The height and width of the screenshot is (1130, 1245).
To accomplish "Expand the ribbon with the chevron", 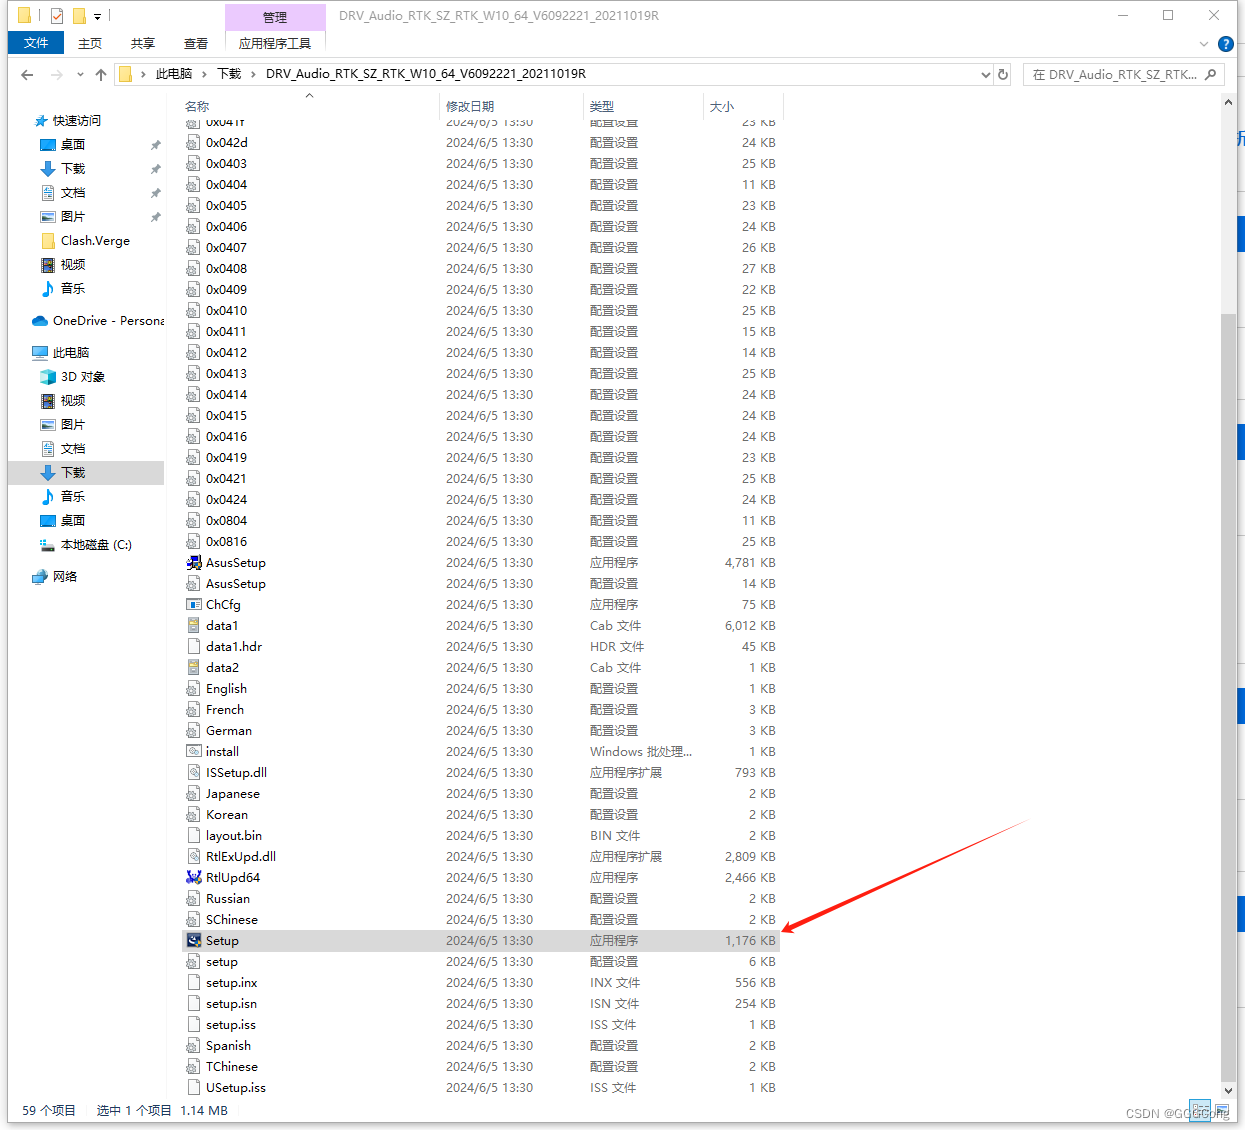I will pos(1204,44).
